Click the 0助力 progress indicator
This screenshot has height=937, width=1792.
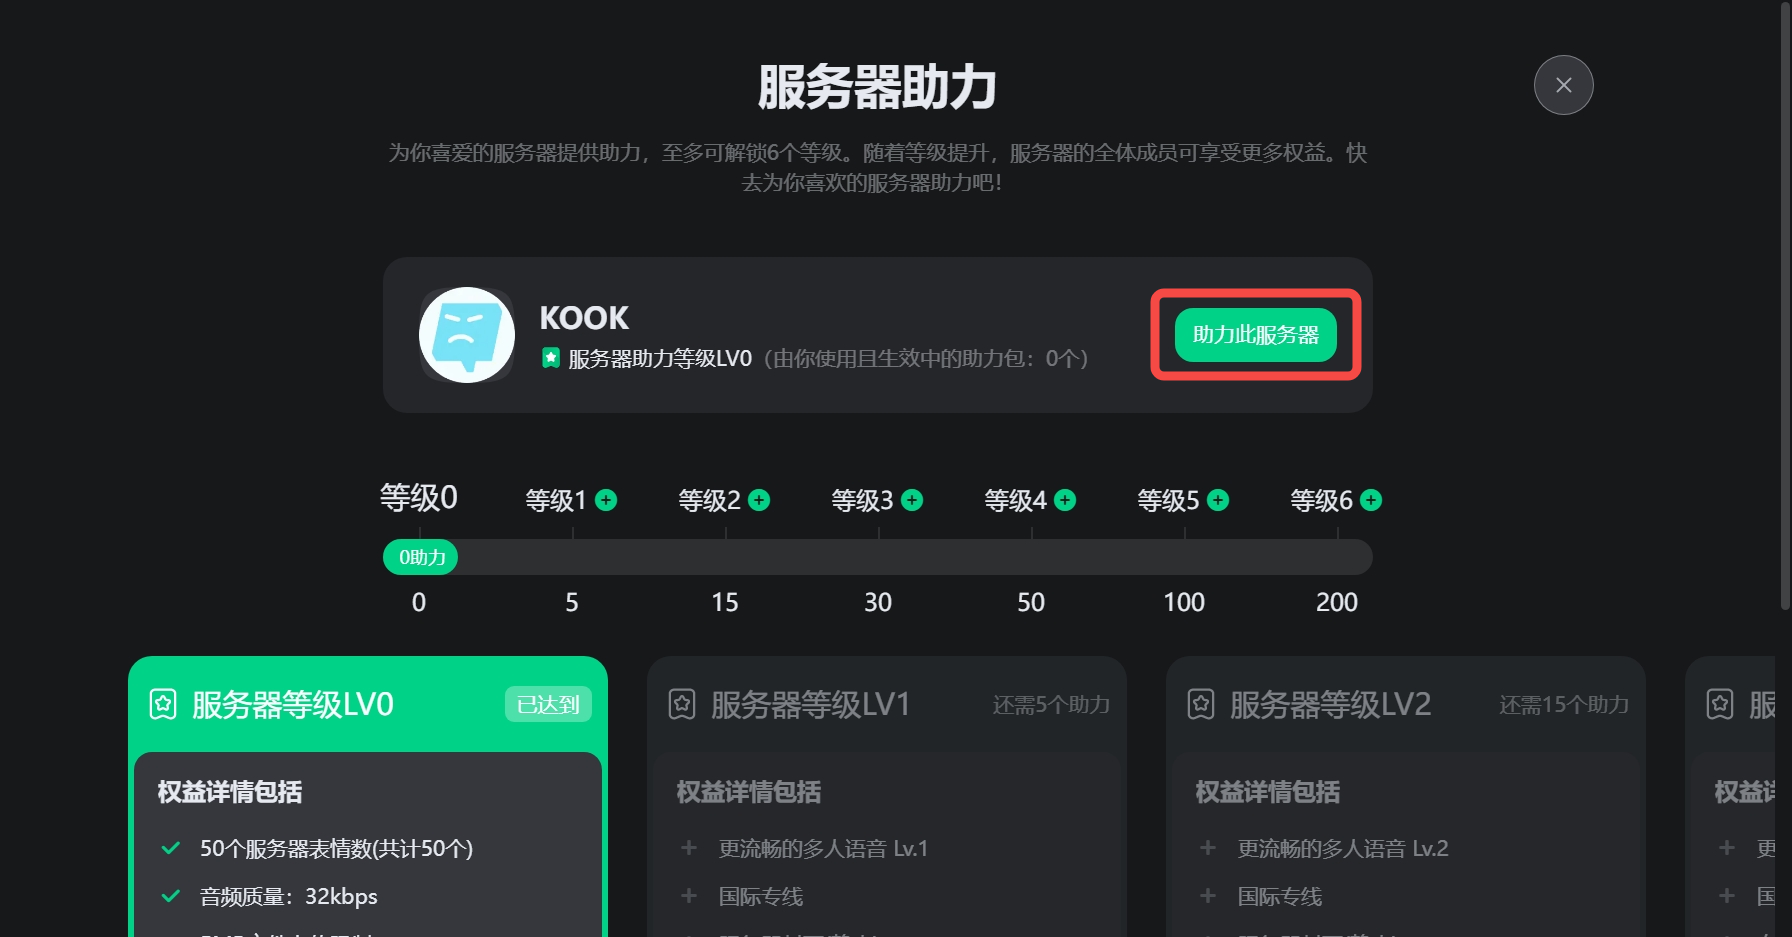(421, 557)
